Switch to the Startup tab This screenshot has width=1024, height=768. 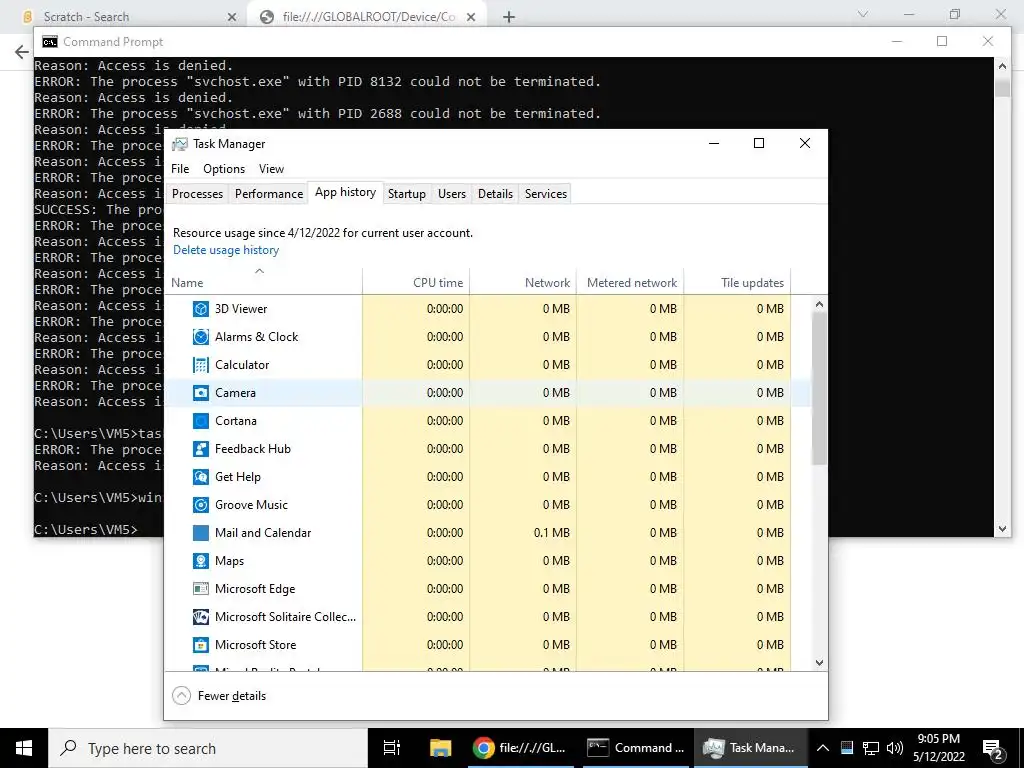coord(407,194)
